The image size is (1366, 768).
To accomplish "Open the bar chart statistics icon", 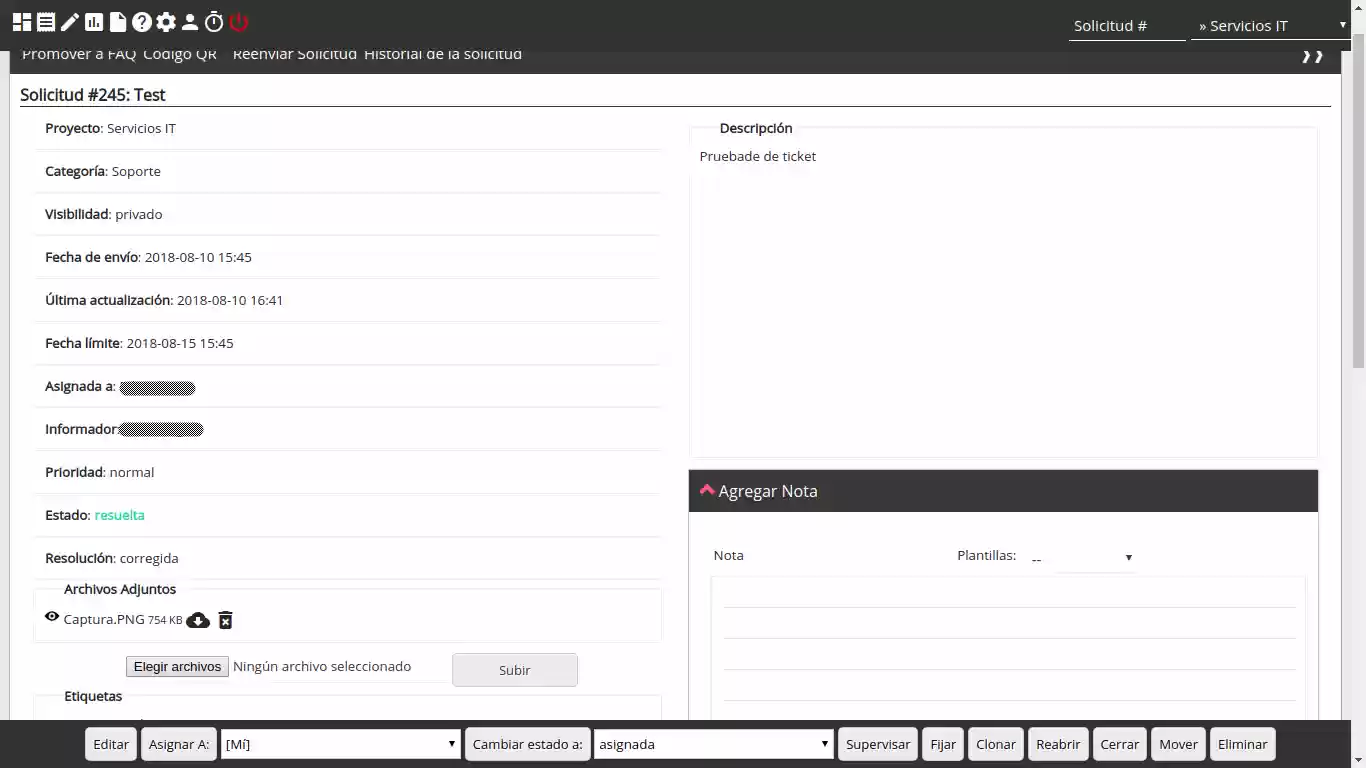I will coord(93,20).
